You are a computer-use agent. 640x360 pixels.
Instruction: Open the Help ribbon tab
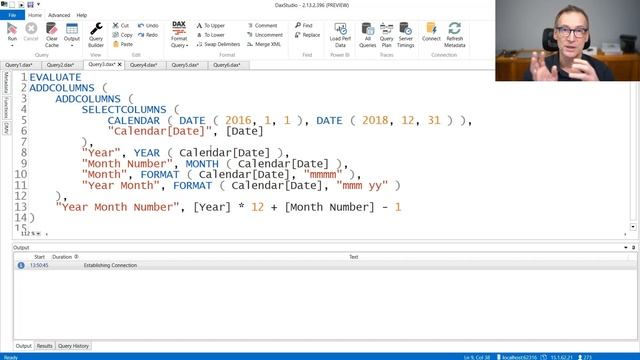point(82,15)
